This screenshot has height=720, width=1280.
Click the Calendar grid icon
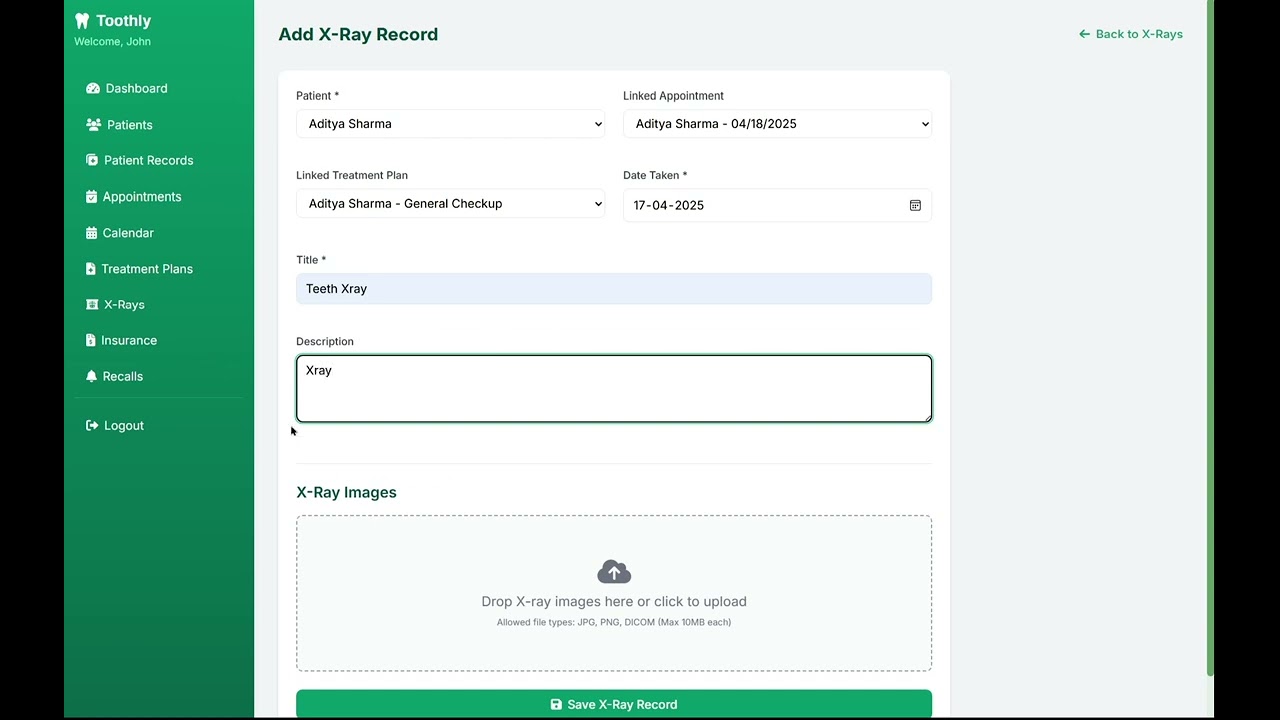[92, 233]
